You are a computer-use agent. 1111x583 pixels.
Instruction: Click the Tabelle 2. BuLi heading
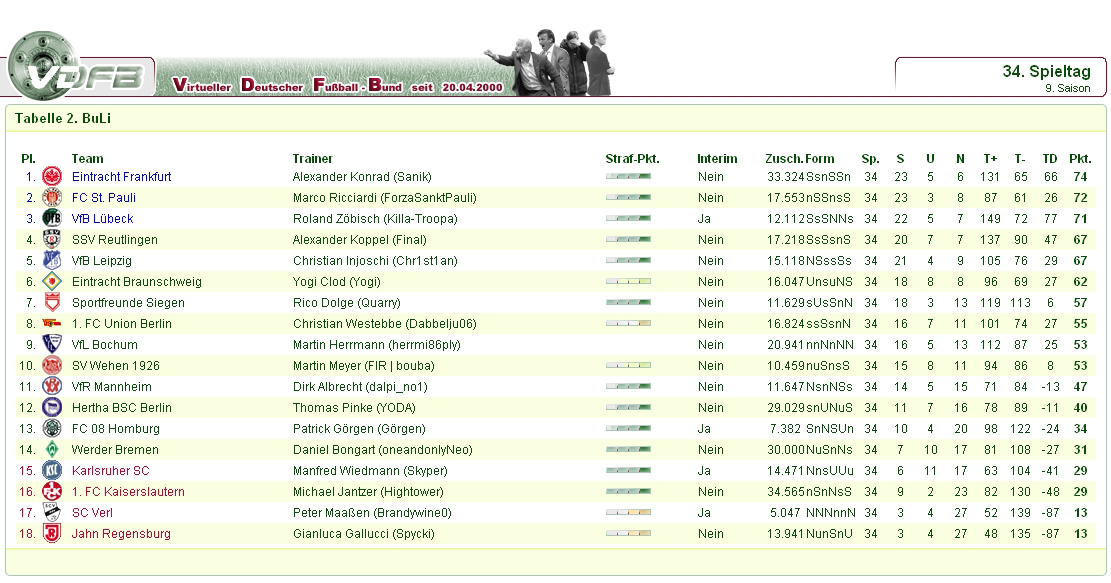63,118
